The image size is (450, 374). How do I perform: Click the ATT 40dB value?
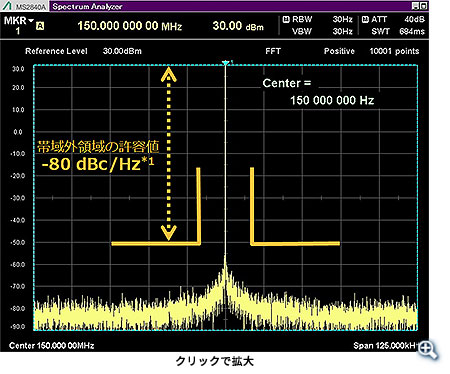(414, 19)
